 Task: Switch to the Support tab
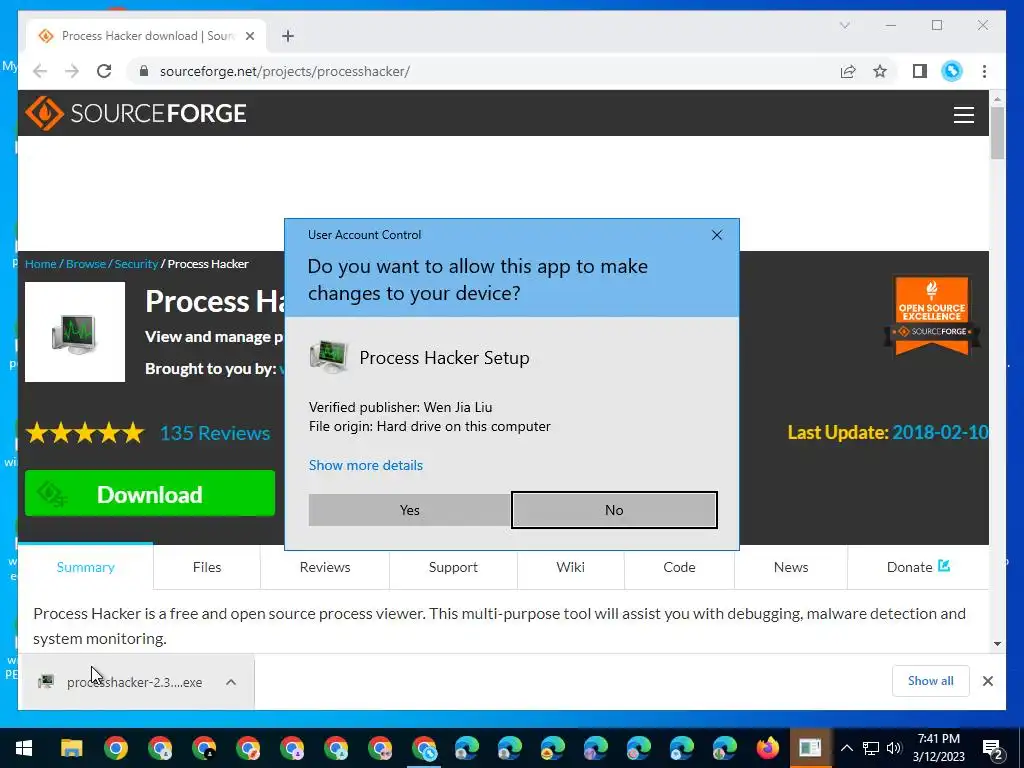(x=453, y=567)
